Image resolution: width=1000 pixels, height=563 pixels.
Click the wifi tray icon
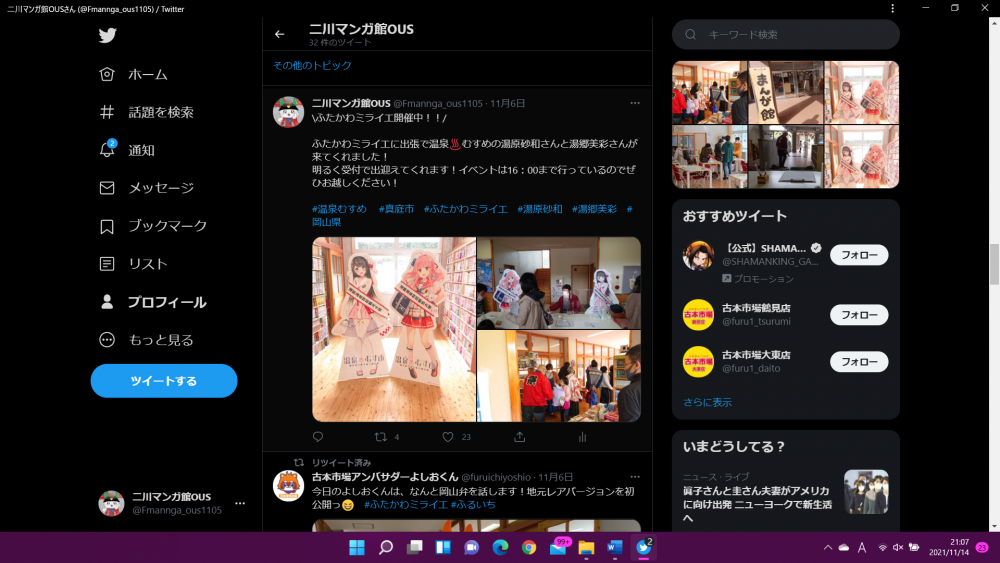(x=883, y=547)
